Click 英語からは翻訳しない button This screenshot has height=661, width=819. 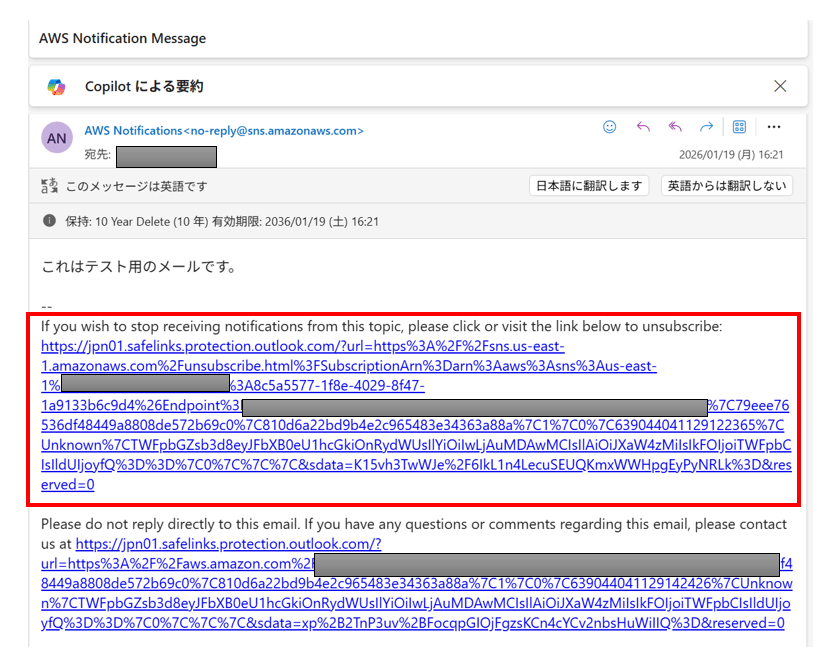[x=727, y=186]
